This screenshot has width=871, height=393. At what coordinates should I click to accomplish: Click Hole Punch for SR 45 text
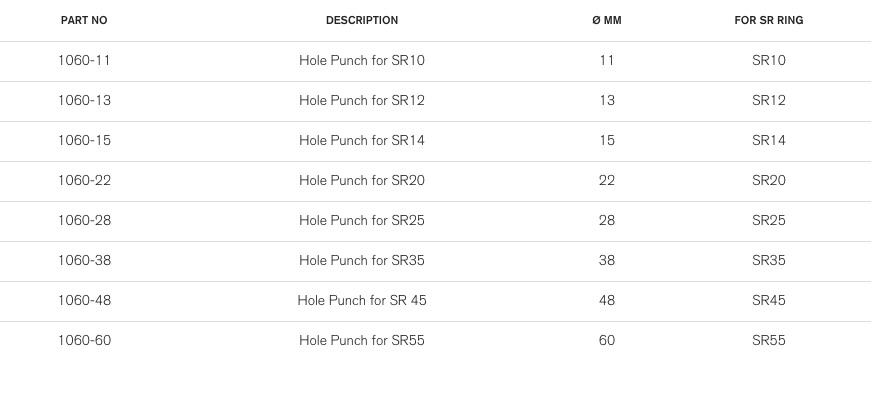[362, 300]
